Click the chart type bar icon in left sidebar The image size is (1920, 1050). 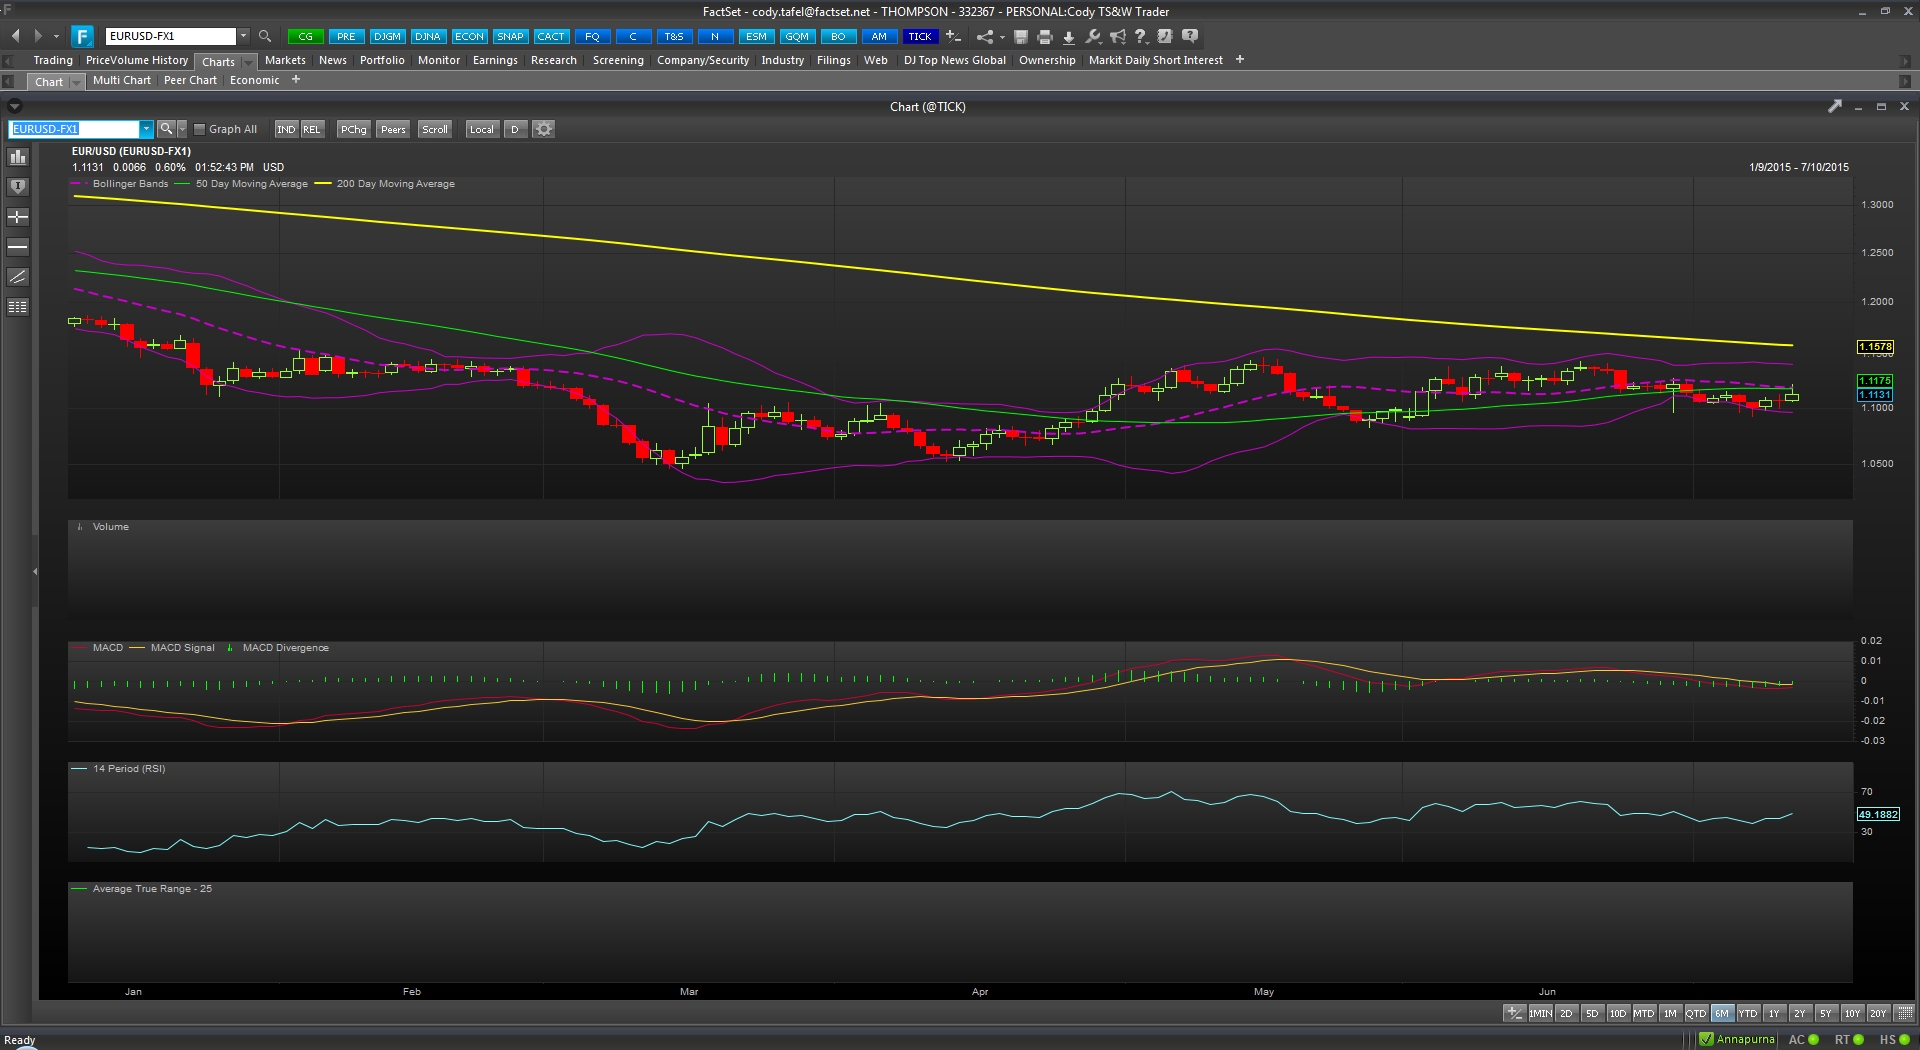tap(18, 157)
